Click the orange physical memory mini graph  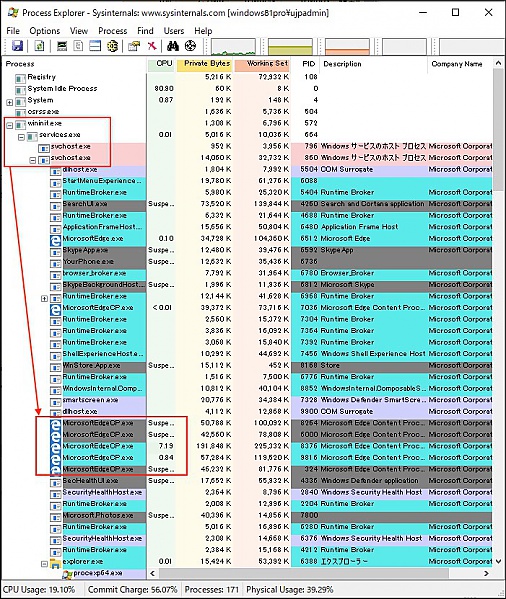coord(348,47)
